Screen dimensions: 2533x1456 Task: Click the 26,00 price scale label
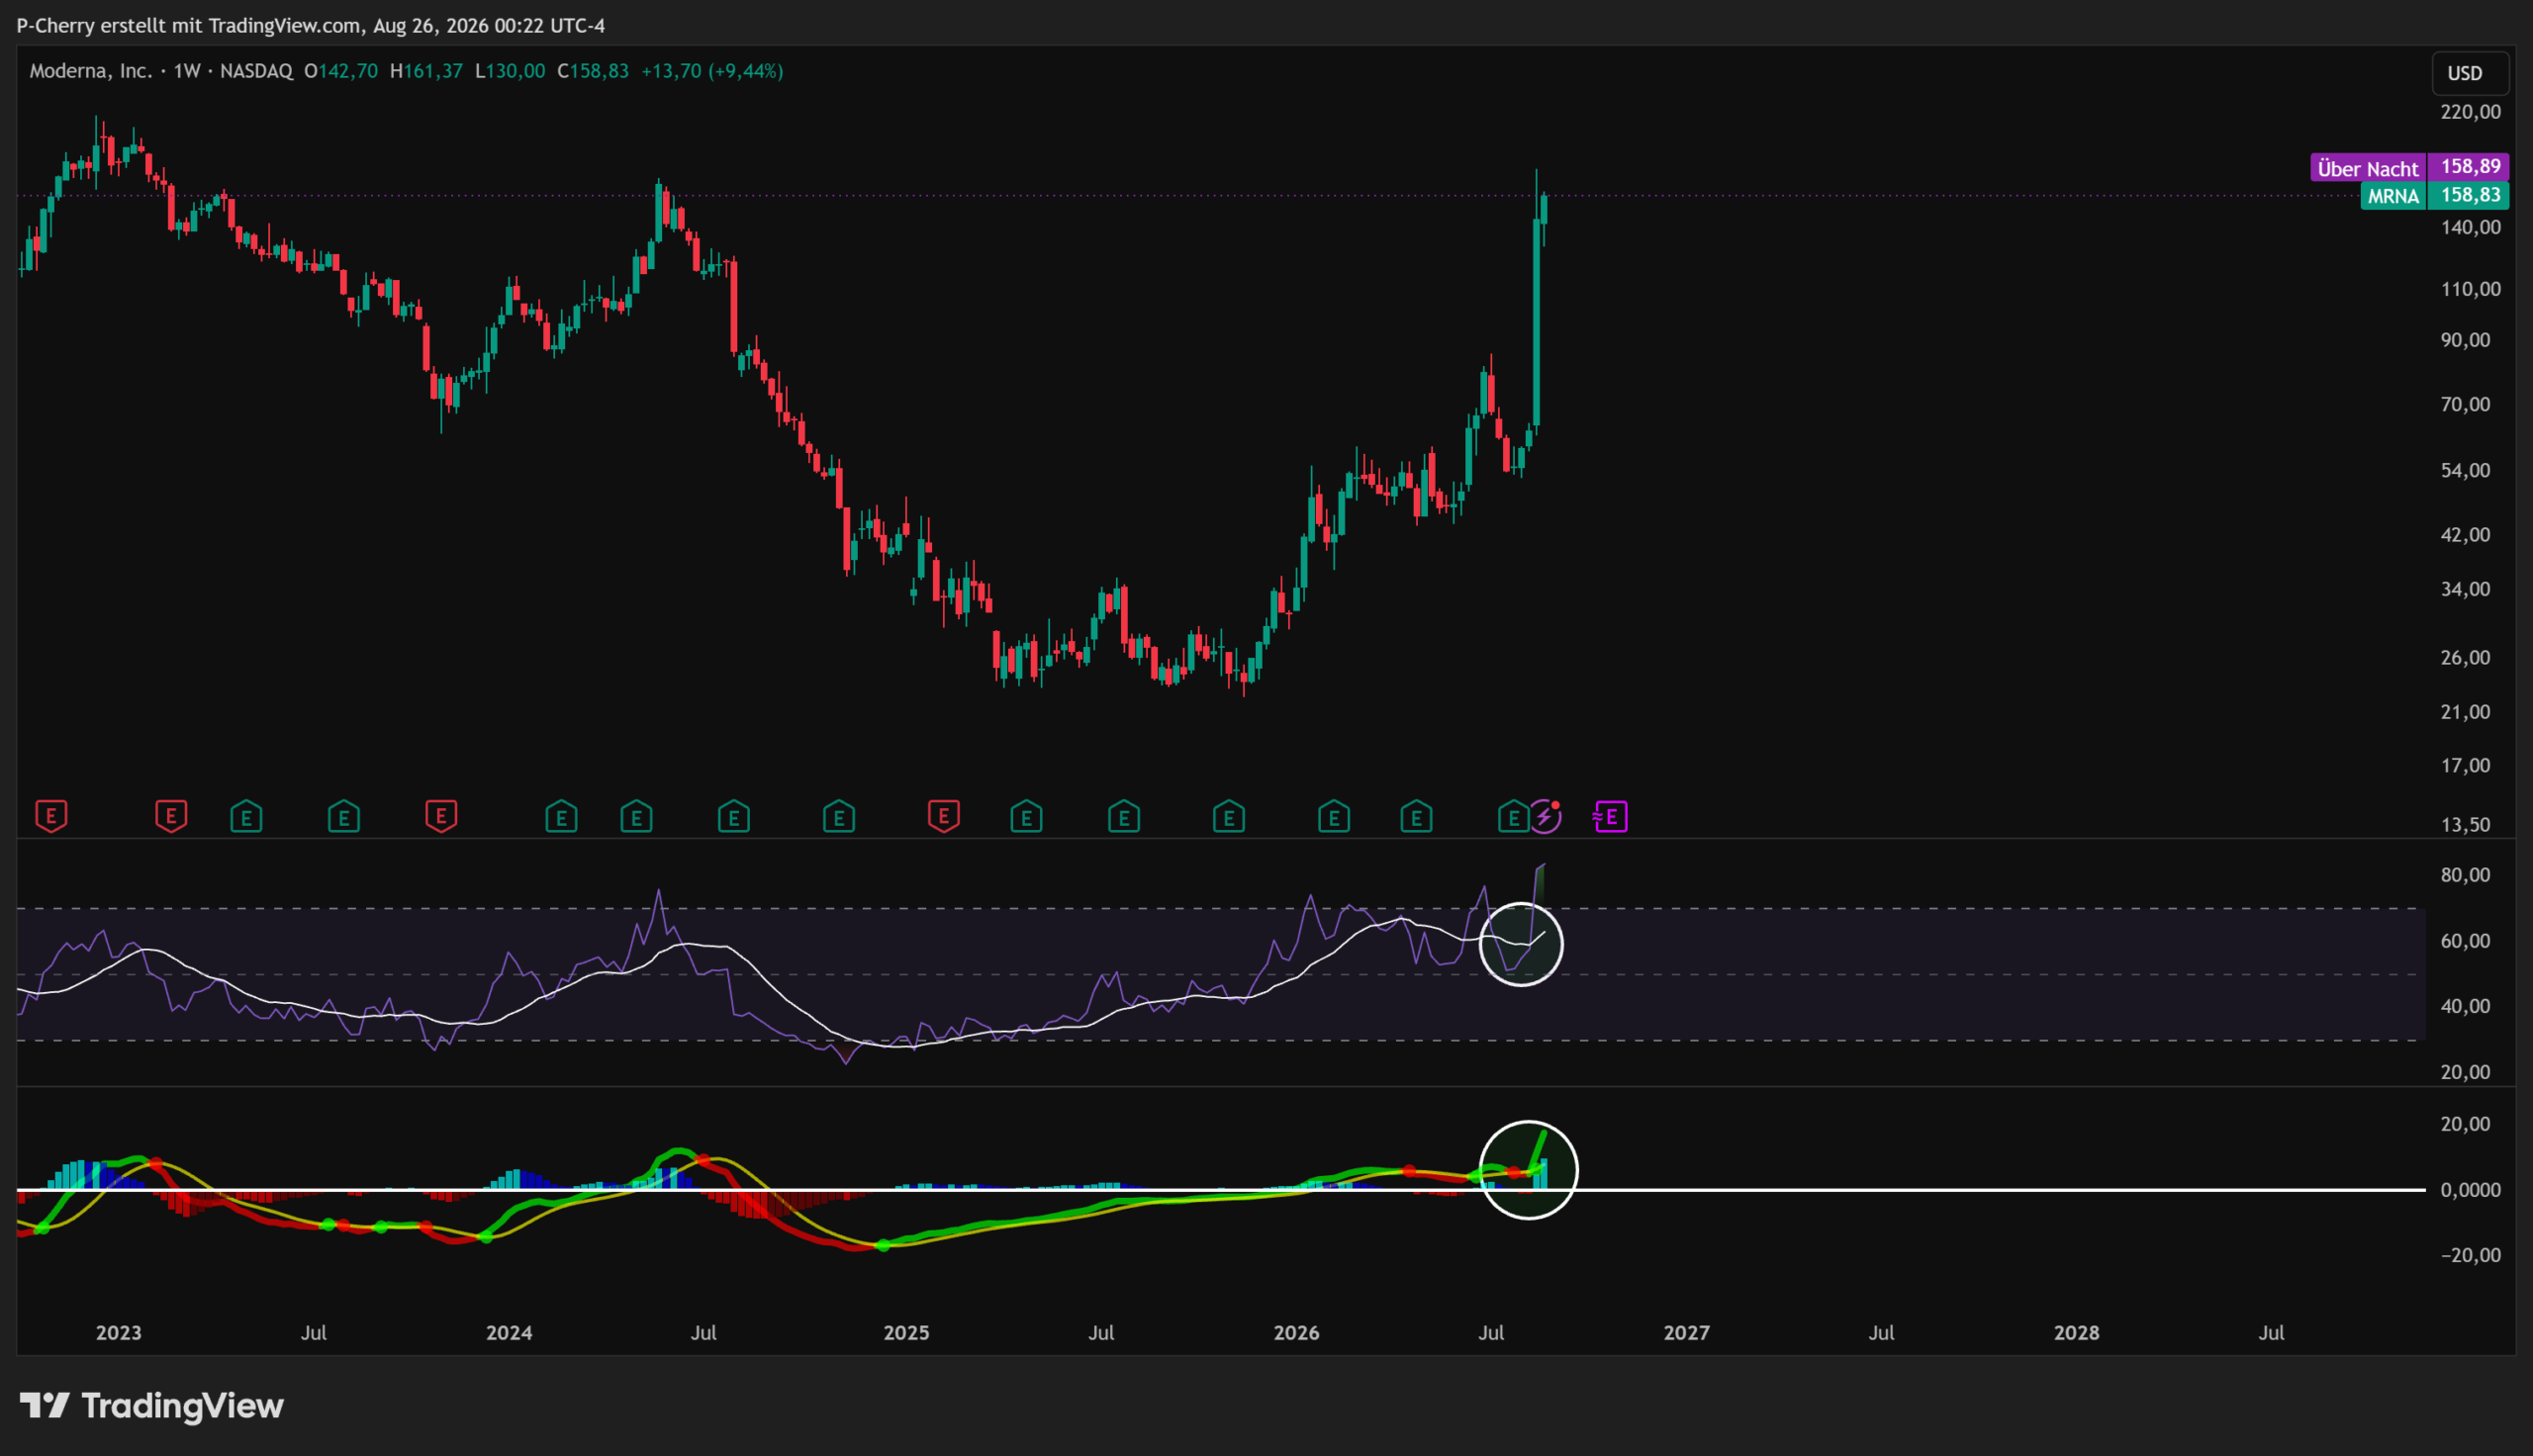(x=2465, y=657)
